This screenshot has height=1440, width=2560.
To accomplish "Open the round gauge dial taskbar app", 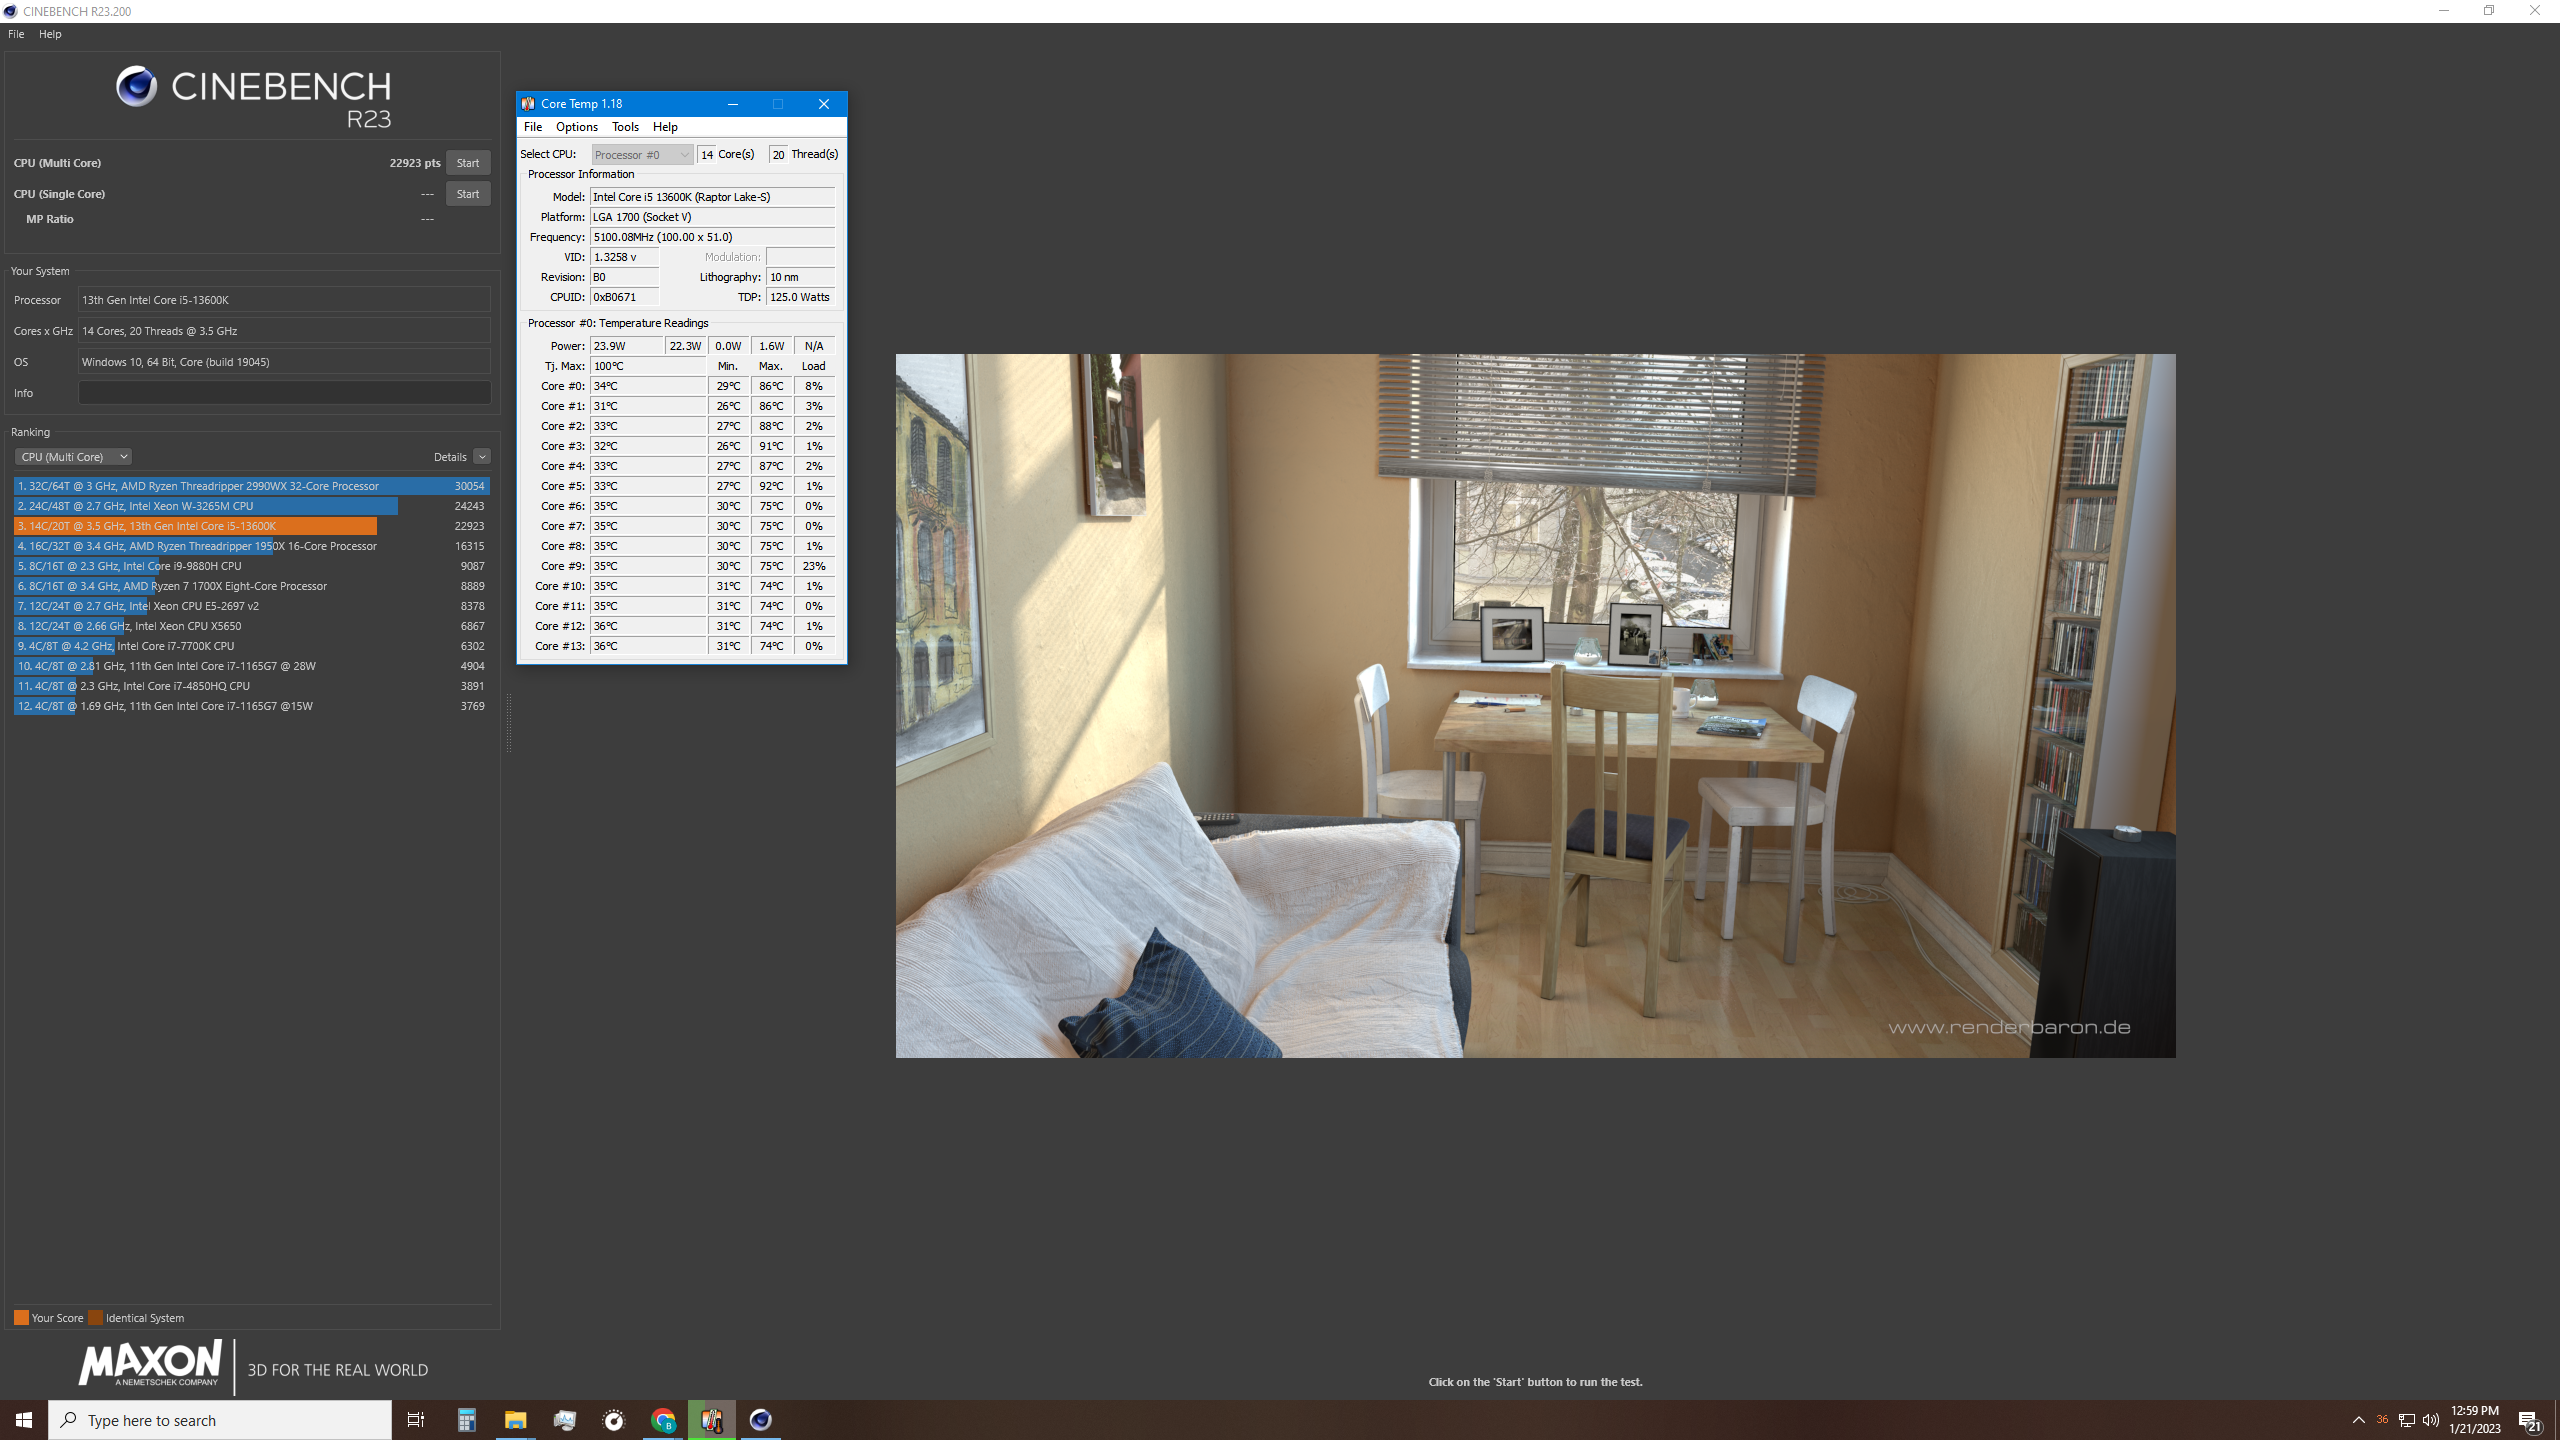I will (613, 1420).
